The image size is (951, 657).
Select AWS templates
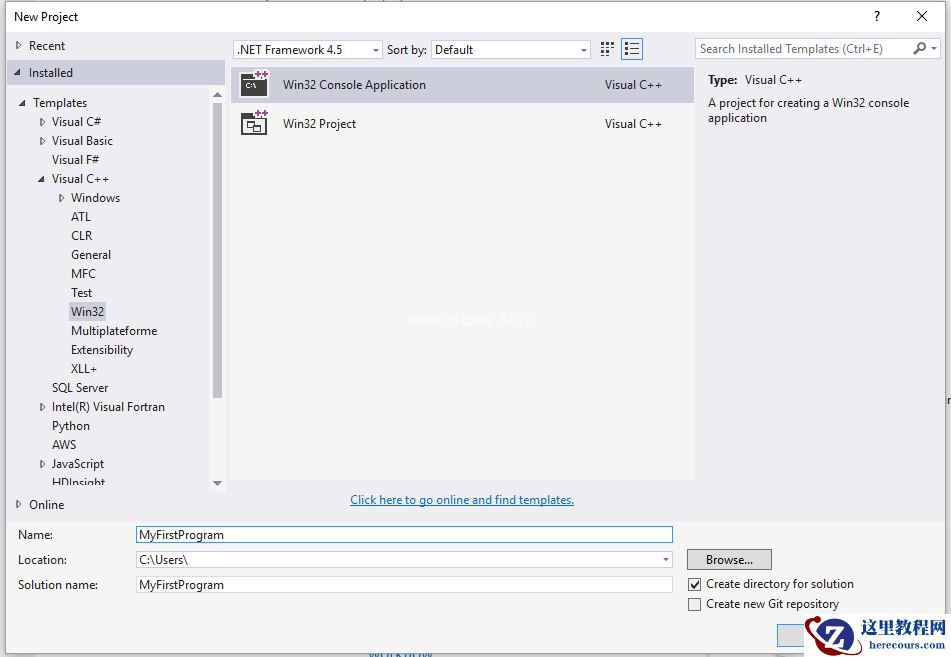64,445
